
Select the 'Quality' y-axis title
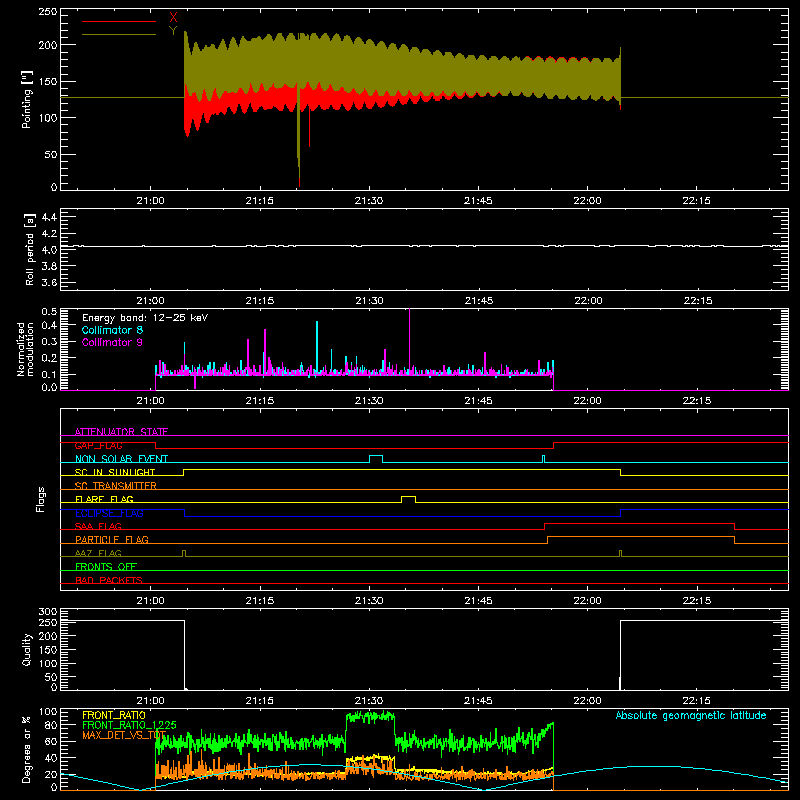(27, 649)
